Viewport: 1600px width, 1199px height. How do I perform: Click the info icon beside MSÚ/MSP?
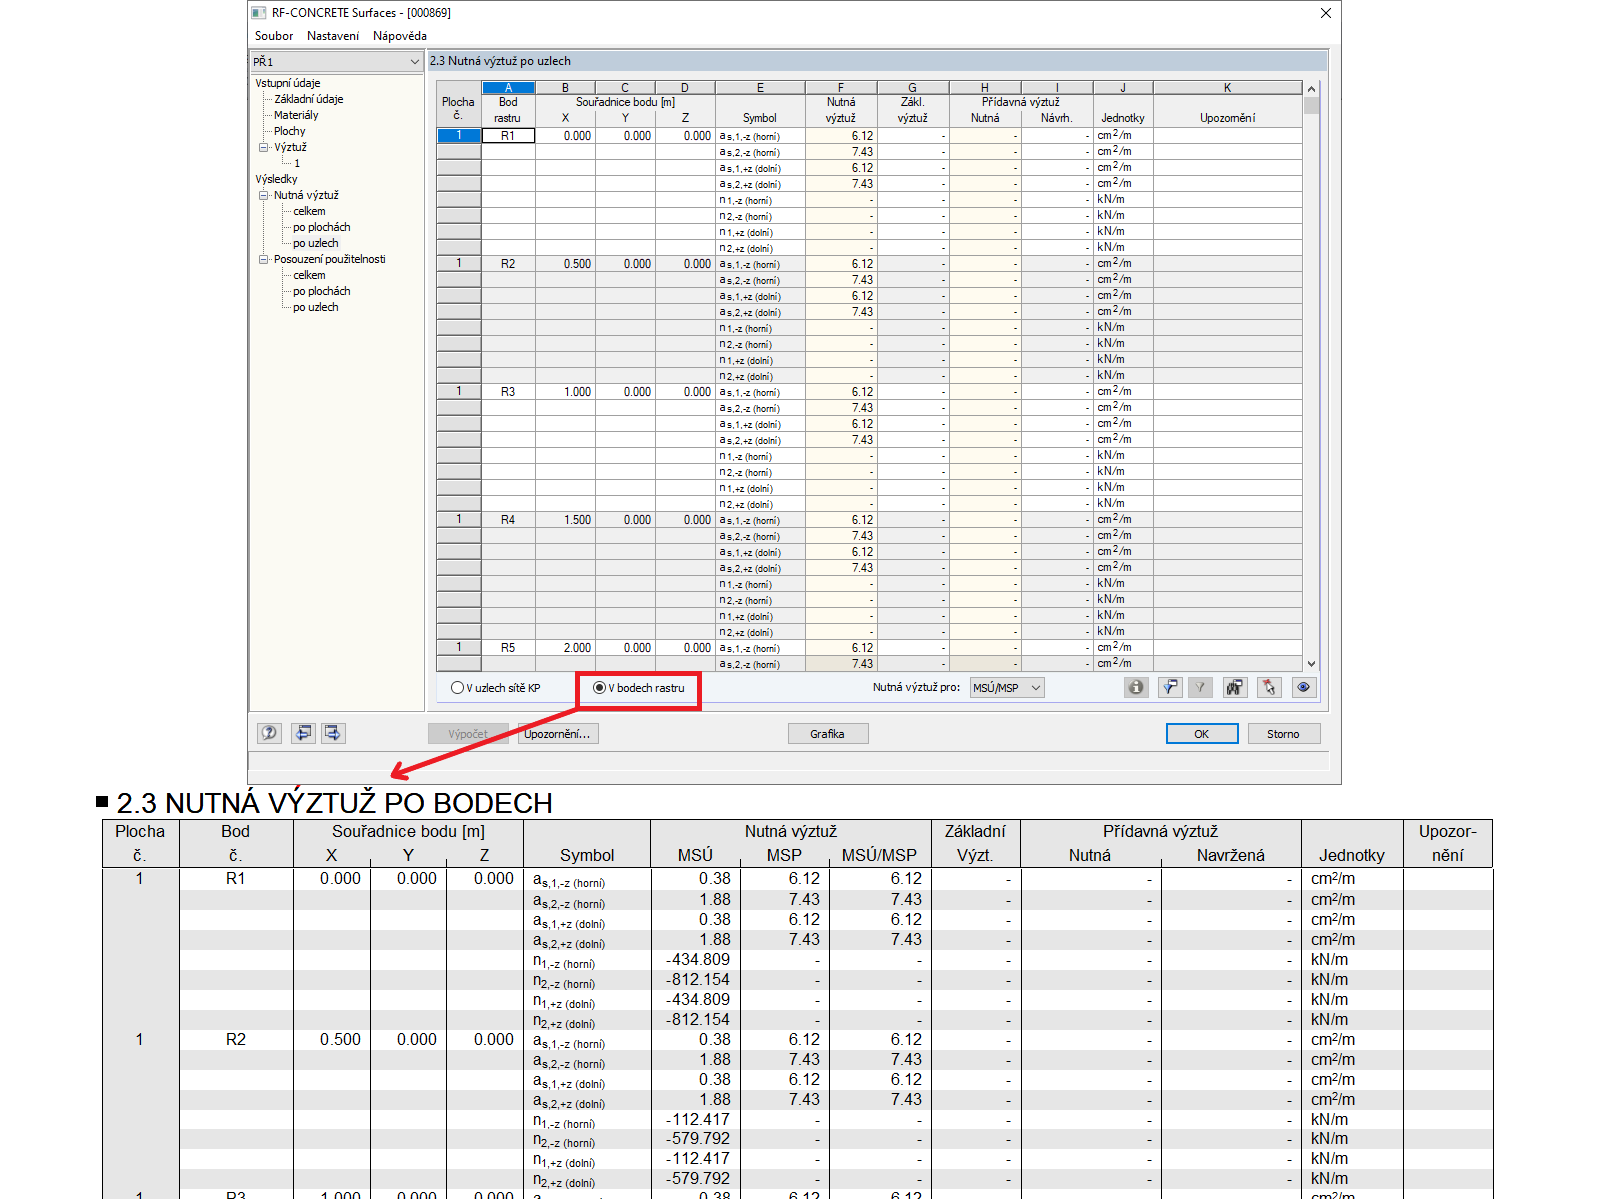coord(1136,687)
